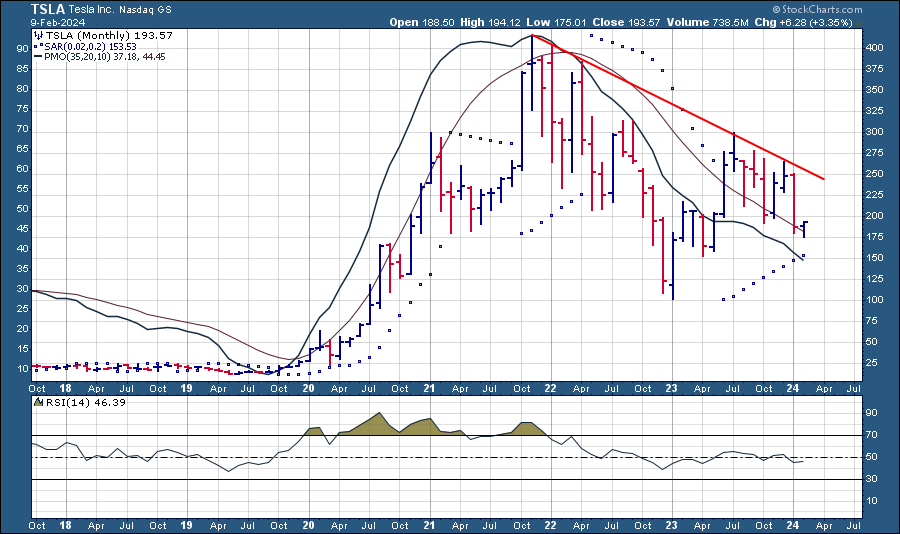The image size is (900, 534).
Task: Click the PMO line legend marker
Action: [38, 57]
